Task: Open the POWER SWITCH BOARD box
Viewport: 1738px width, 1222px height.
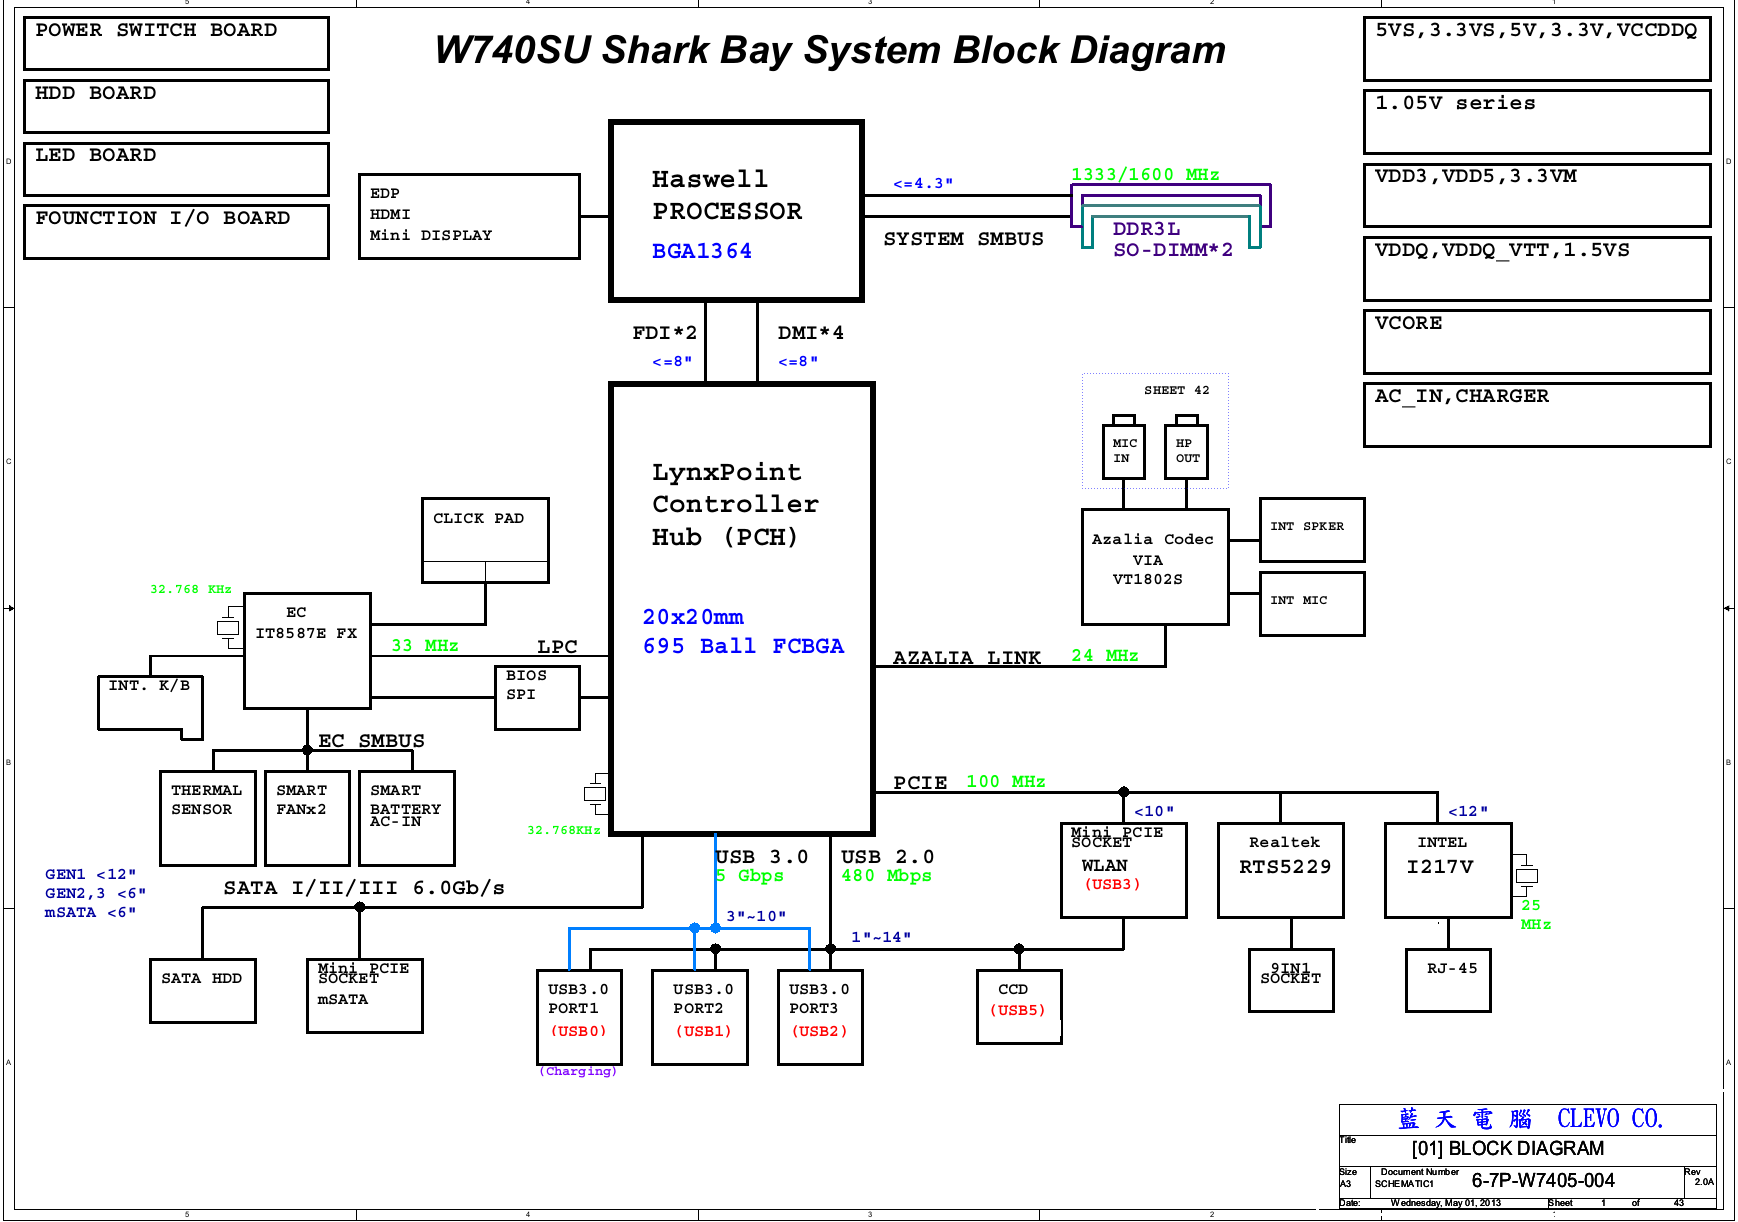Action: (x=176, y=43)
